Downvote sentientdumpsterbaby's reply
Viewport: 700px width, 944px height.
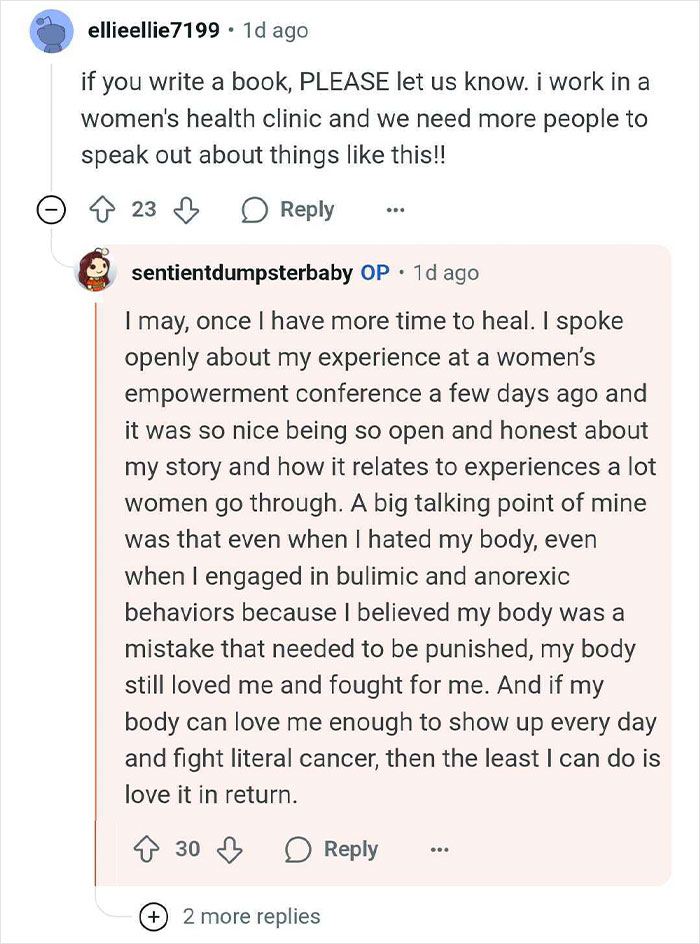[x=231, y=849]
